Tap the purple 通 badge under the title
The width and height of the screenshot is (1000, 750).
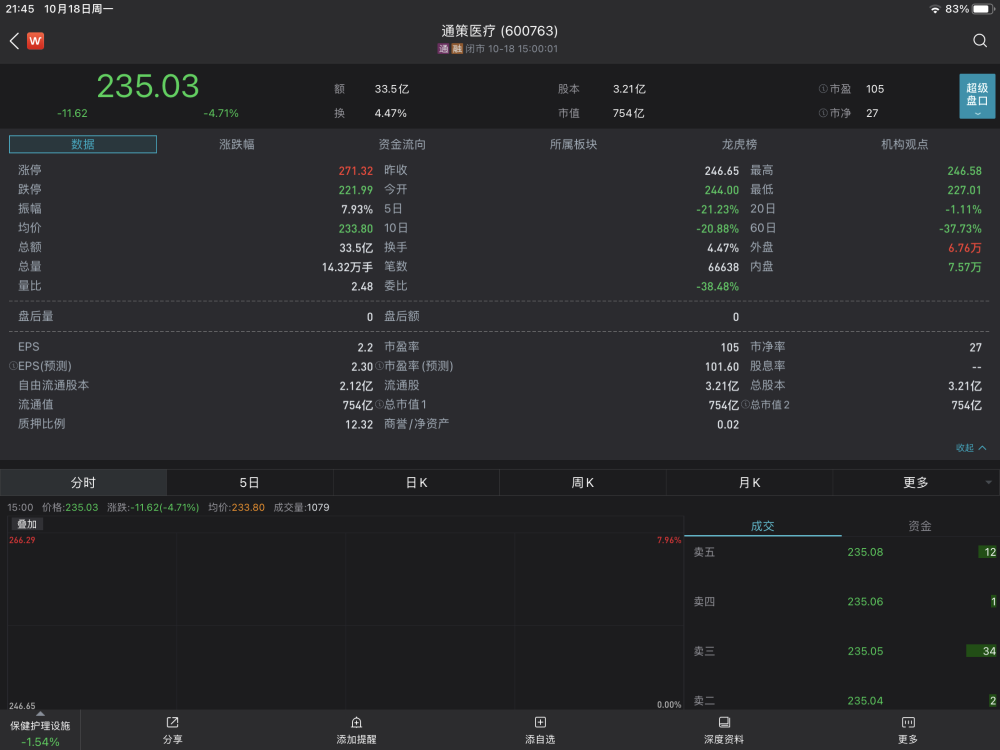coord(443,48)
